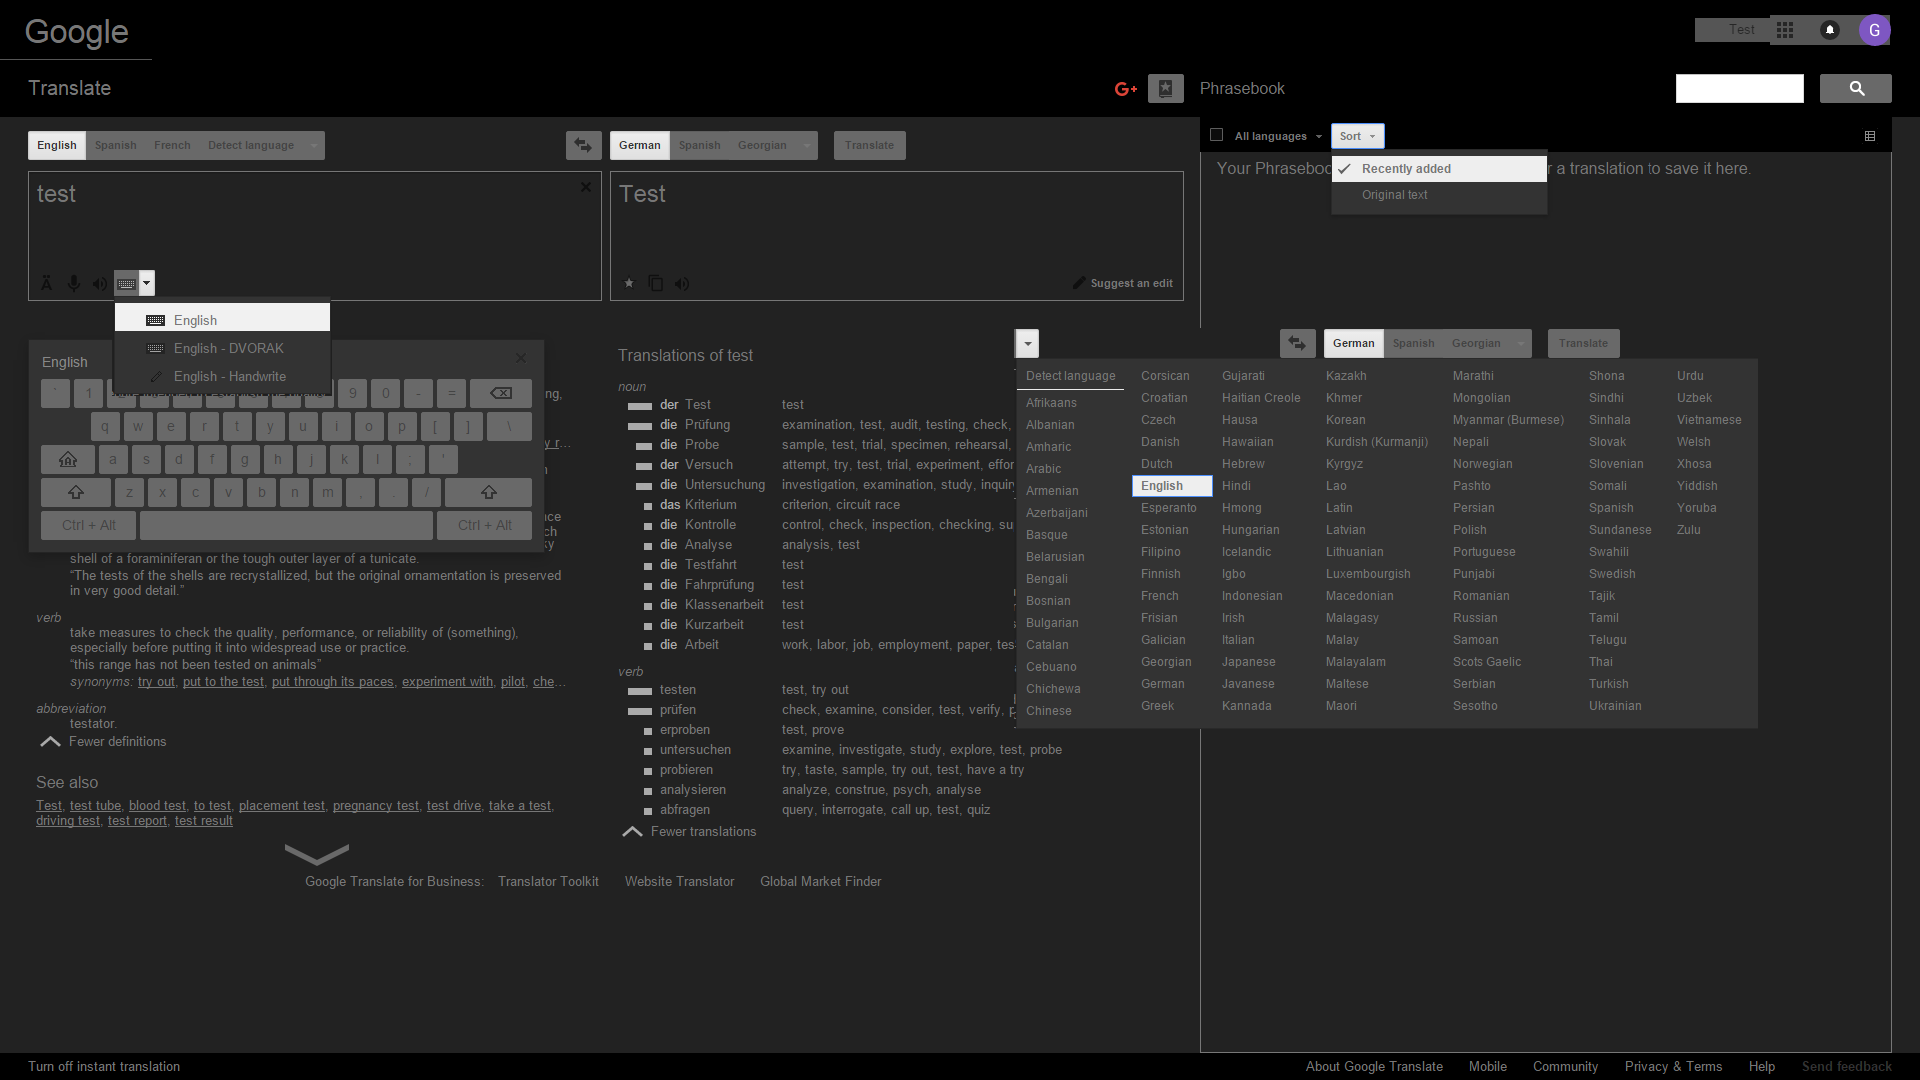Screen dimensions: 1920x1080
Task: Copy the translated text with the copy icon
Action: [656, 284]
